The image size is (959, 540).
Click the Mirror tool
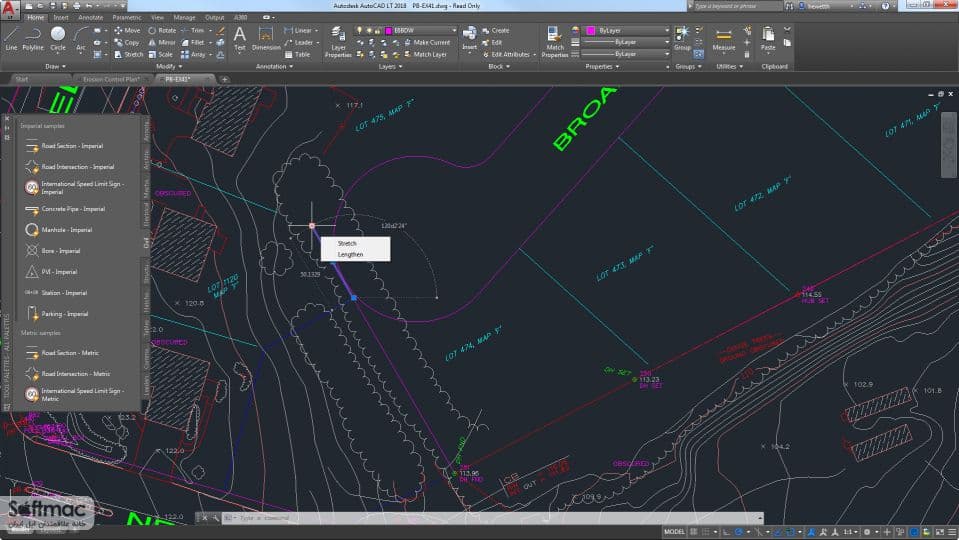[162, 42]
